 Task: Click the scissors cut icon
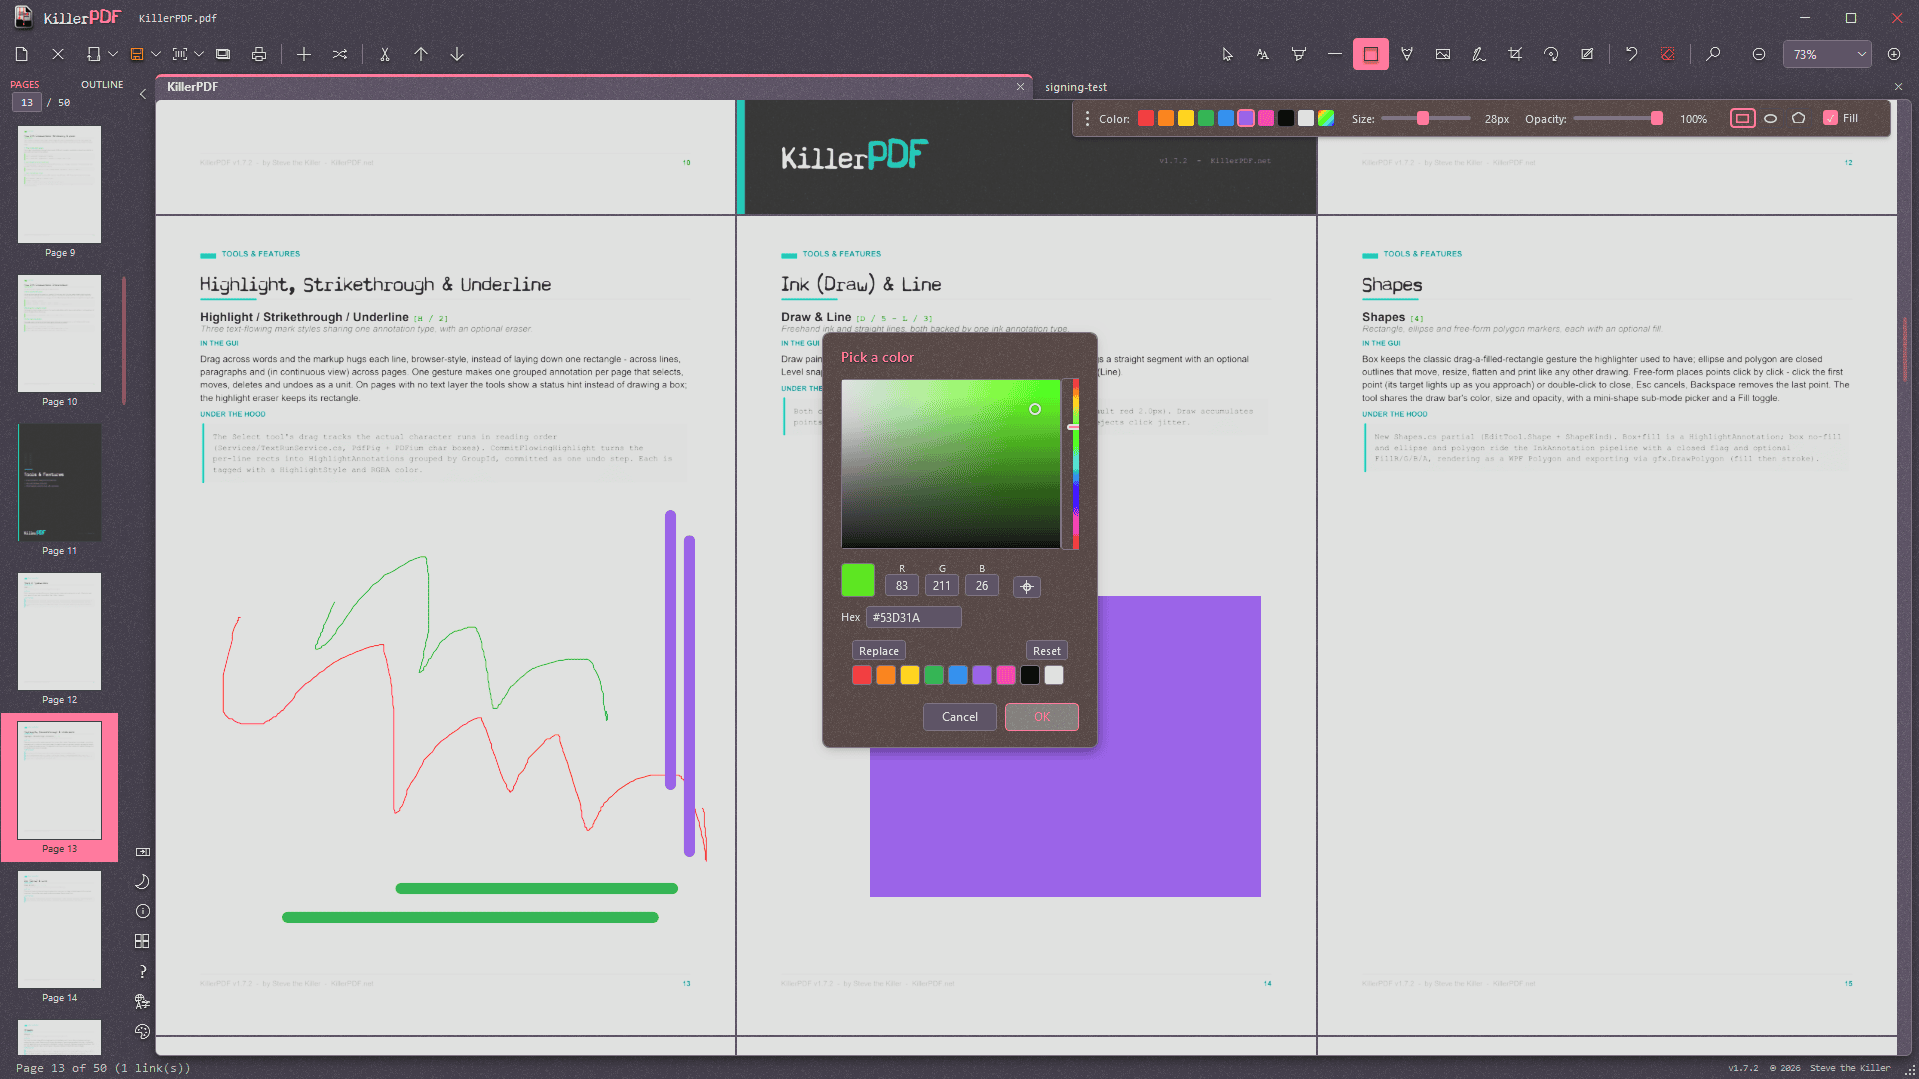[385, 54]
